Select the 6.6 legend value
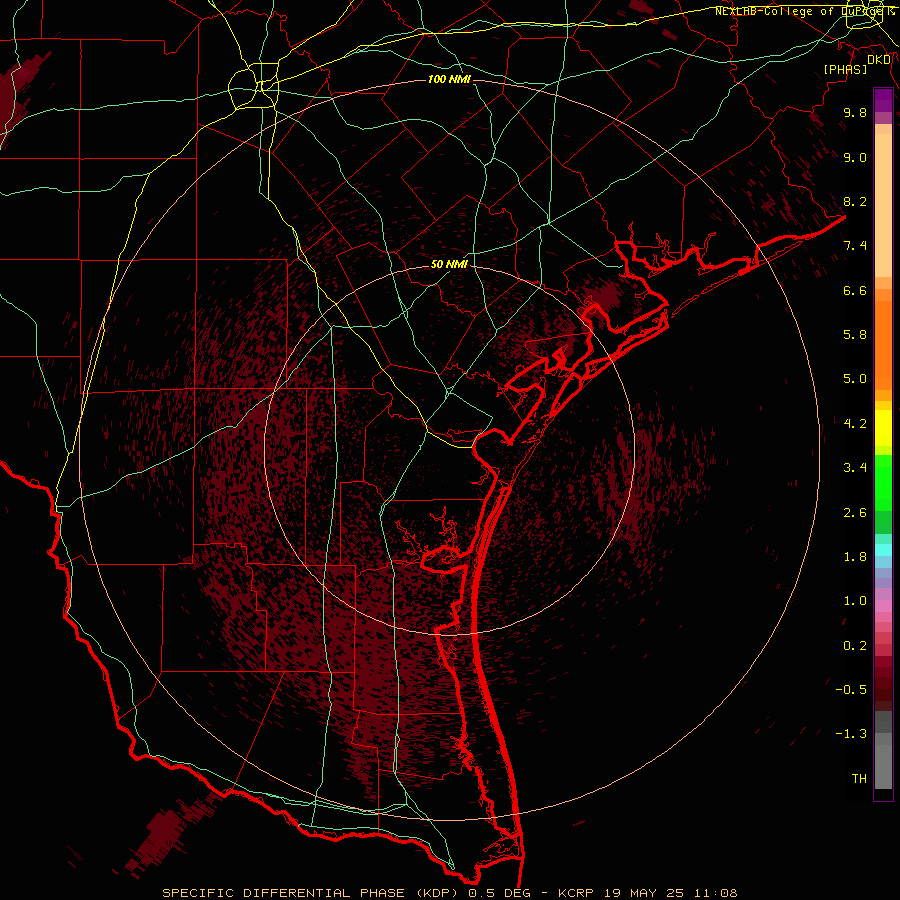 [855, 290]
